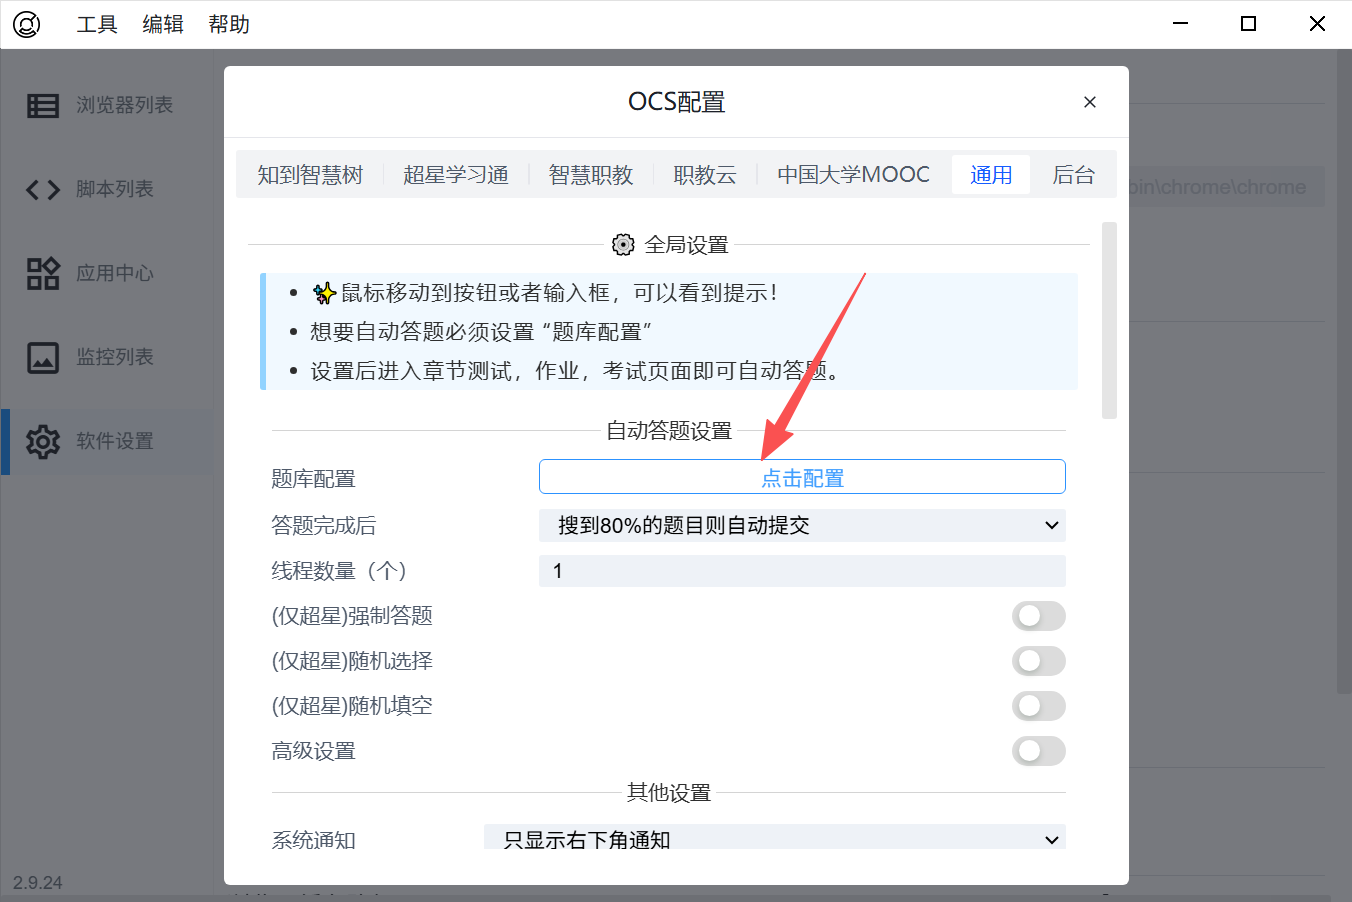This screenshot has height=902, width=1352.
Task: Switch to the 中国大学MOOC tab
Action: tap(853, 175)
